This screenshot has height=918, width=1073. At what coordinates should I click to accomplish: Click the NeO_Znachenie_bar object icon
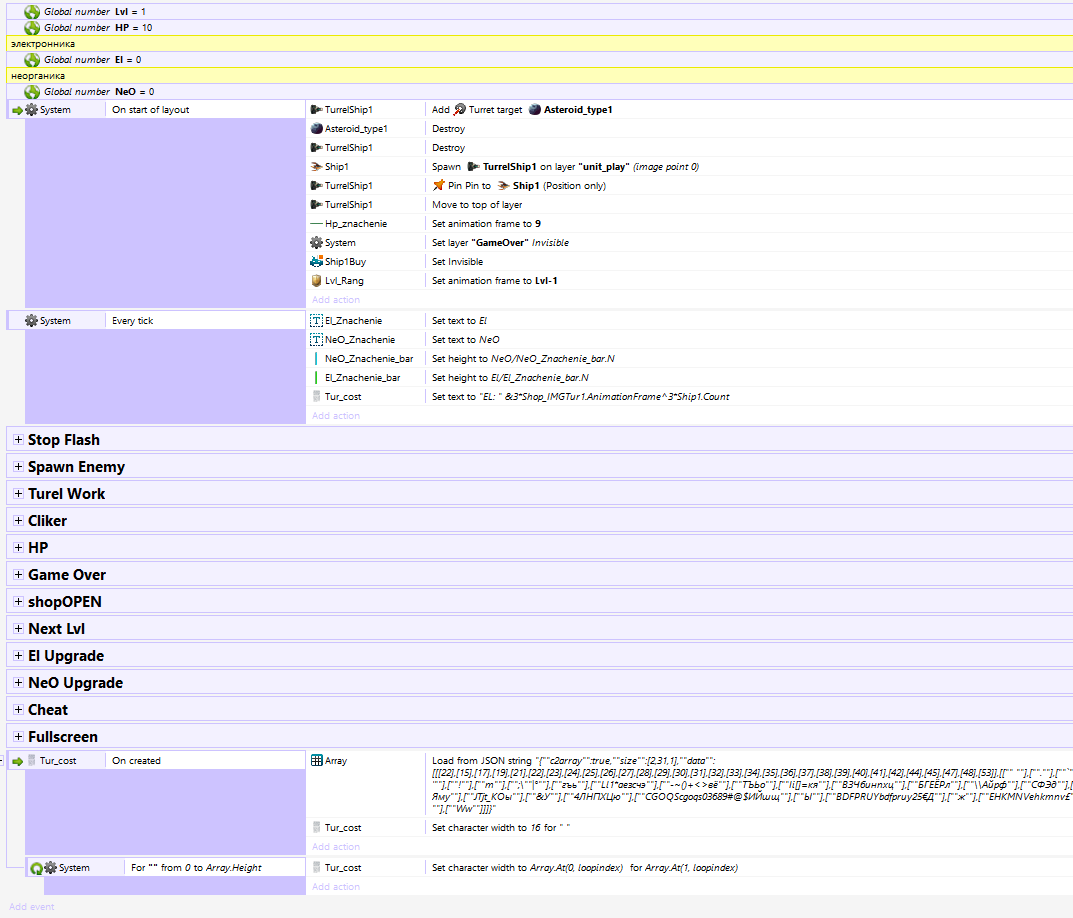pyautogui.click(x=316, y=359)
